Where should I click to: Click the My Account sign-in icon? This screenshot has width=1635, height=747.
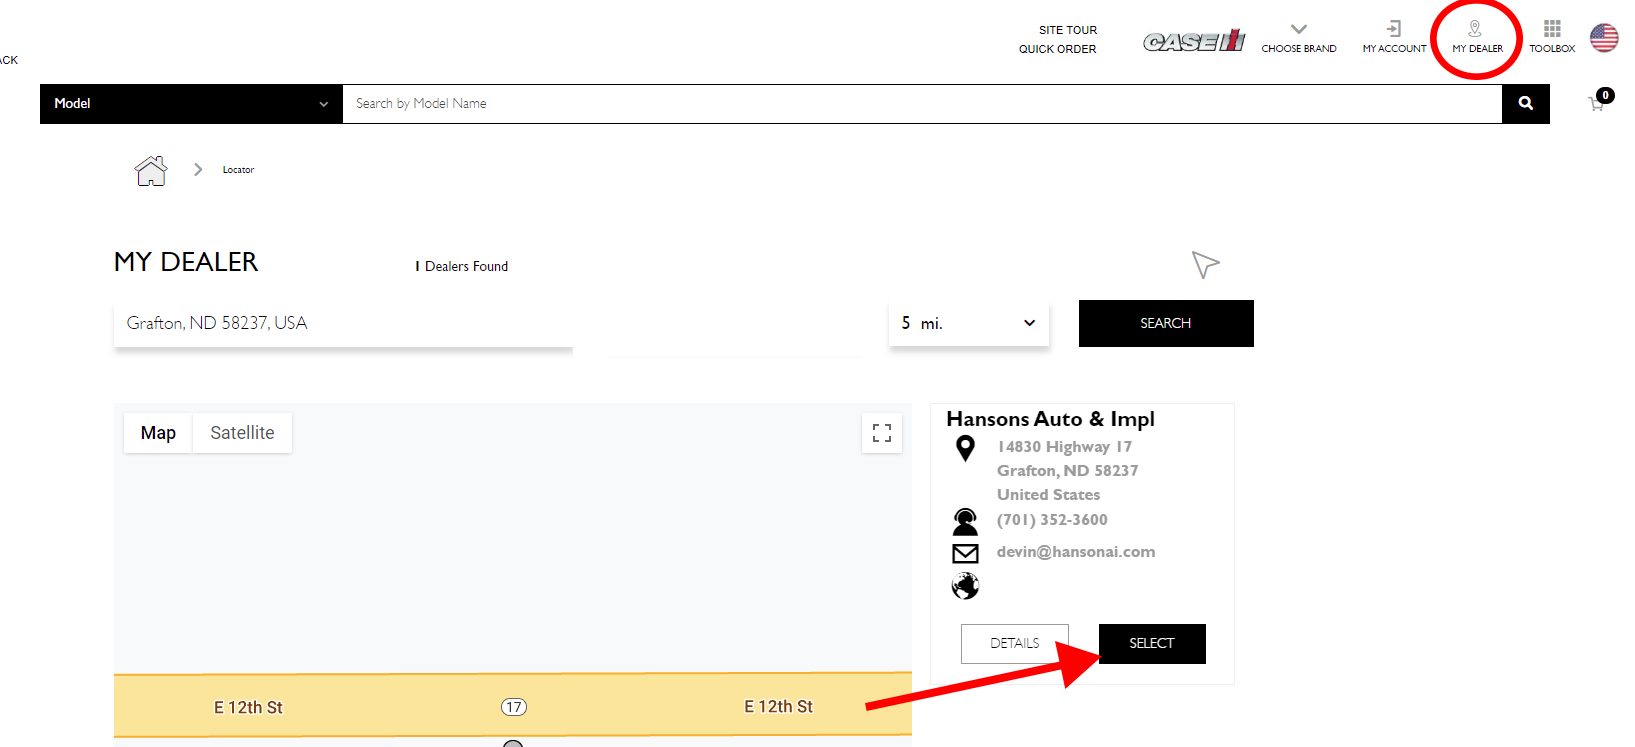click(x=1394, y=29)
